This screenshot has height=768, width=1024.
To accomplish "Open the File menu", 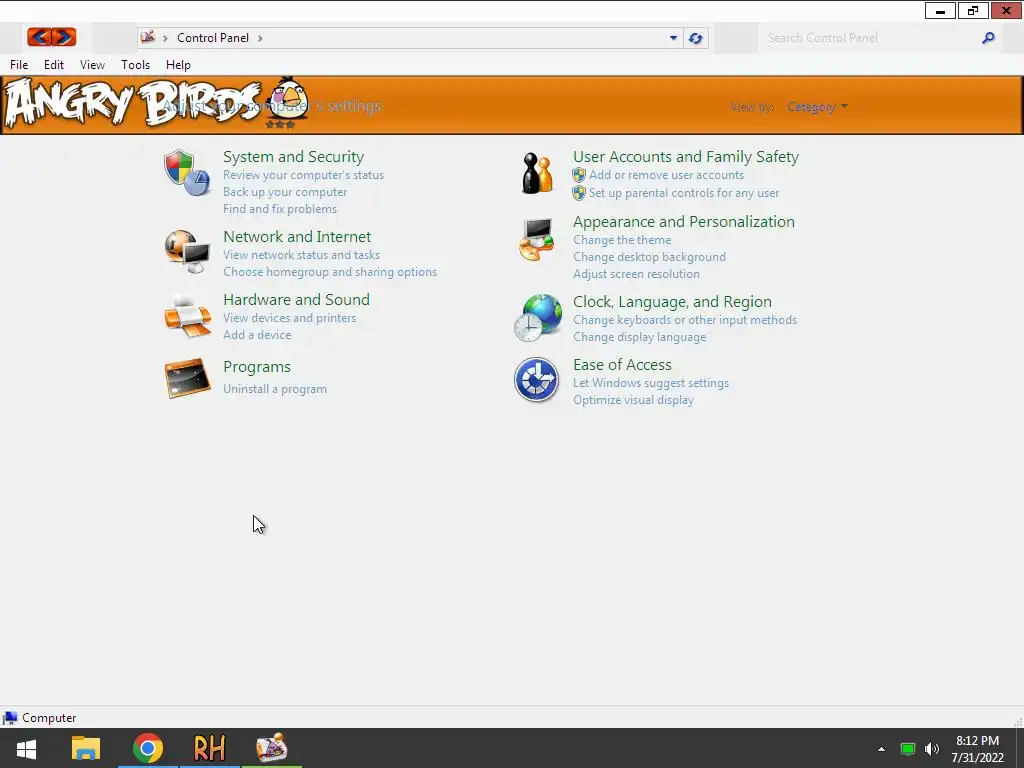I will pos(19,65).
